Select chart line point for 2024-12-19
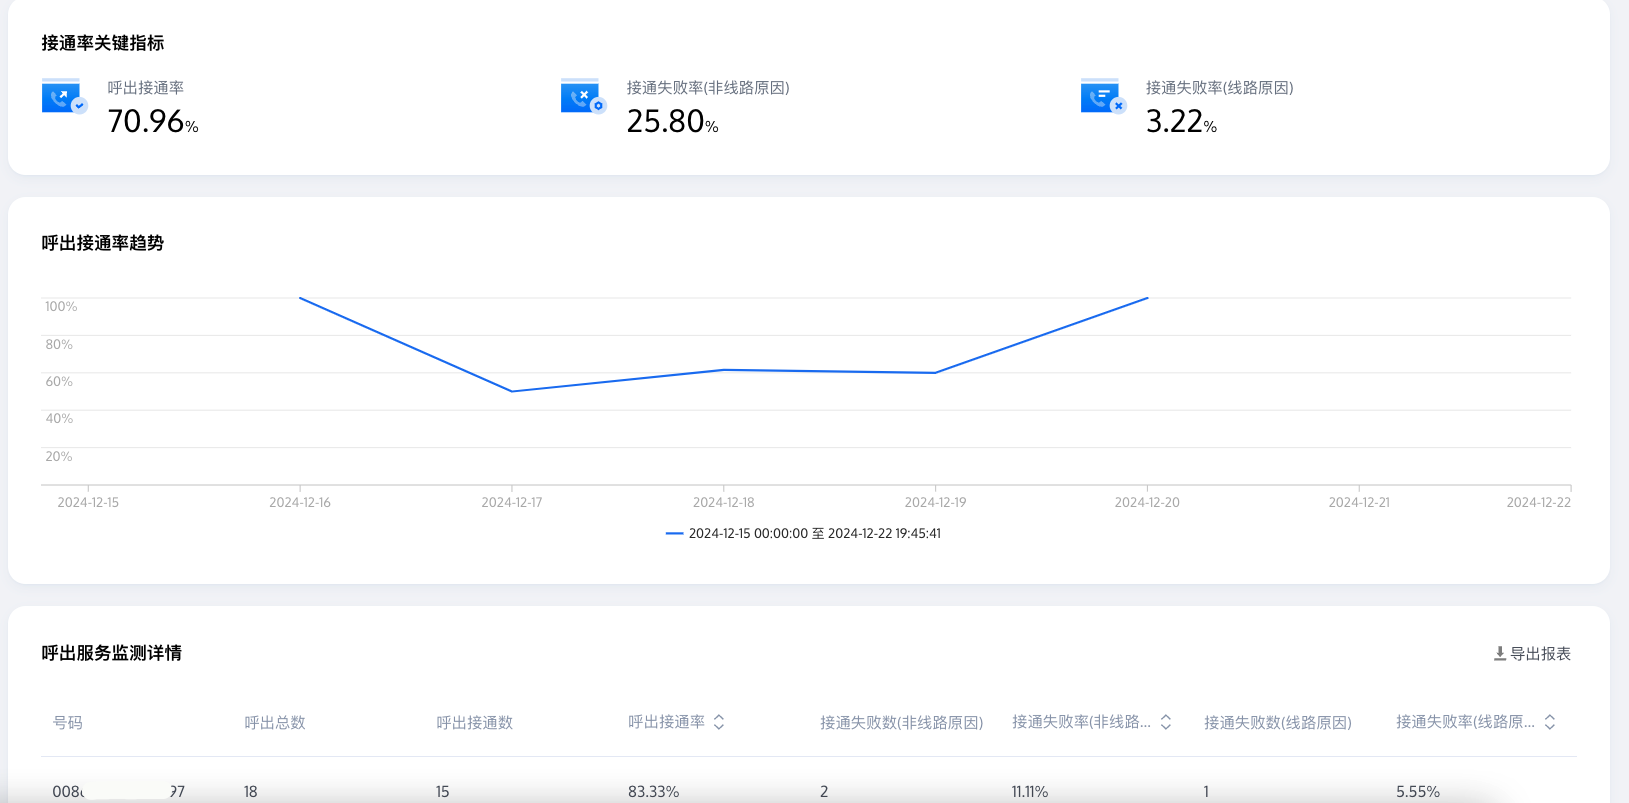Image resolution: width=1629 pixels, height=803 pixels. (x=935, y=373)
